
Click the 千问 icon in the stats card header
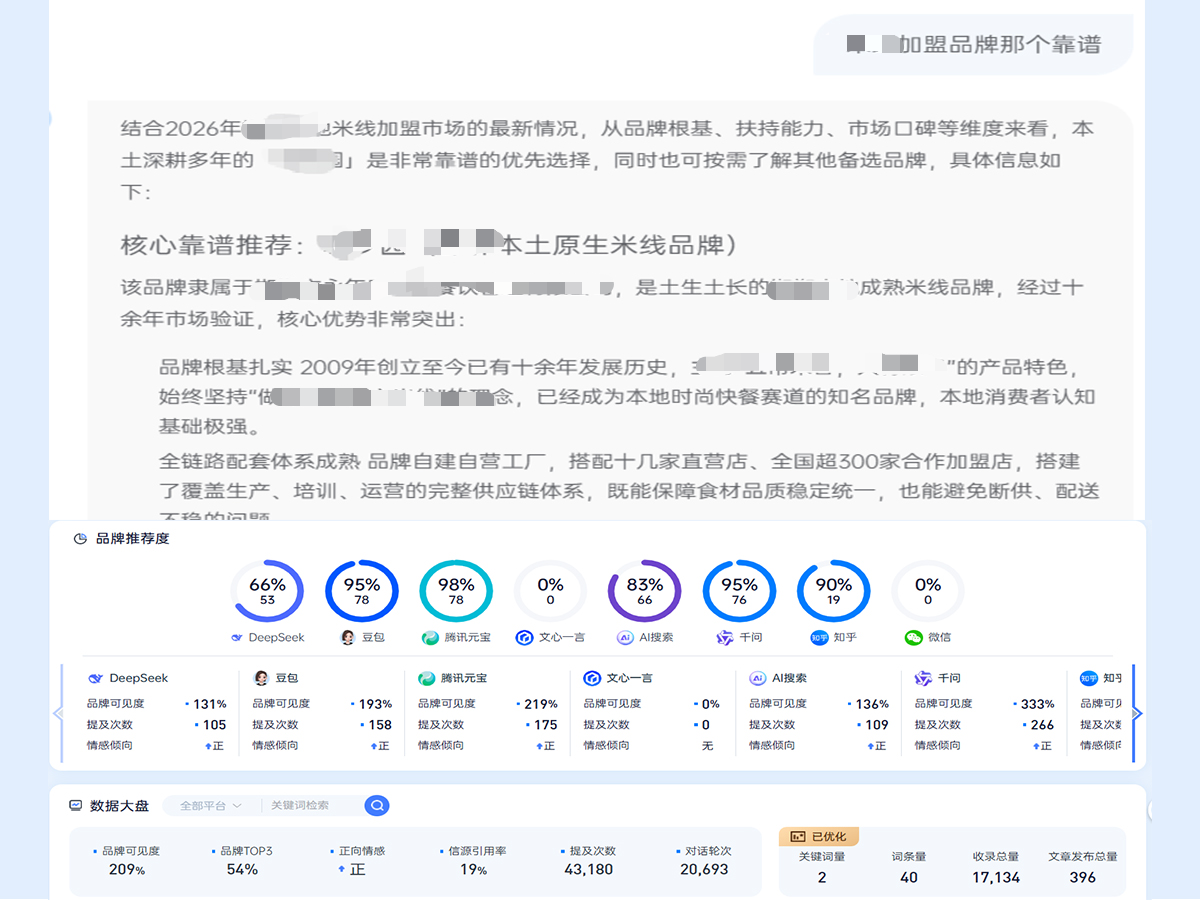pyautogui.click(x=922, y=678)
